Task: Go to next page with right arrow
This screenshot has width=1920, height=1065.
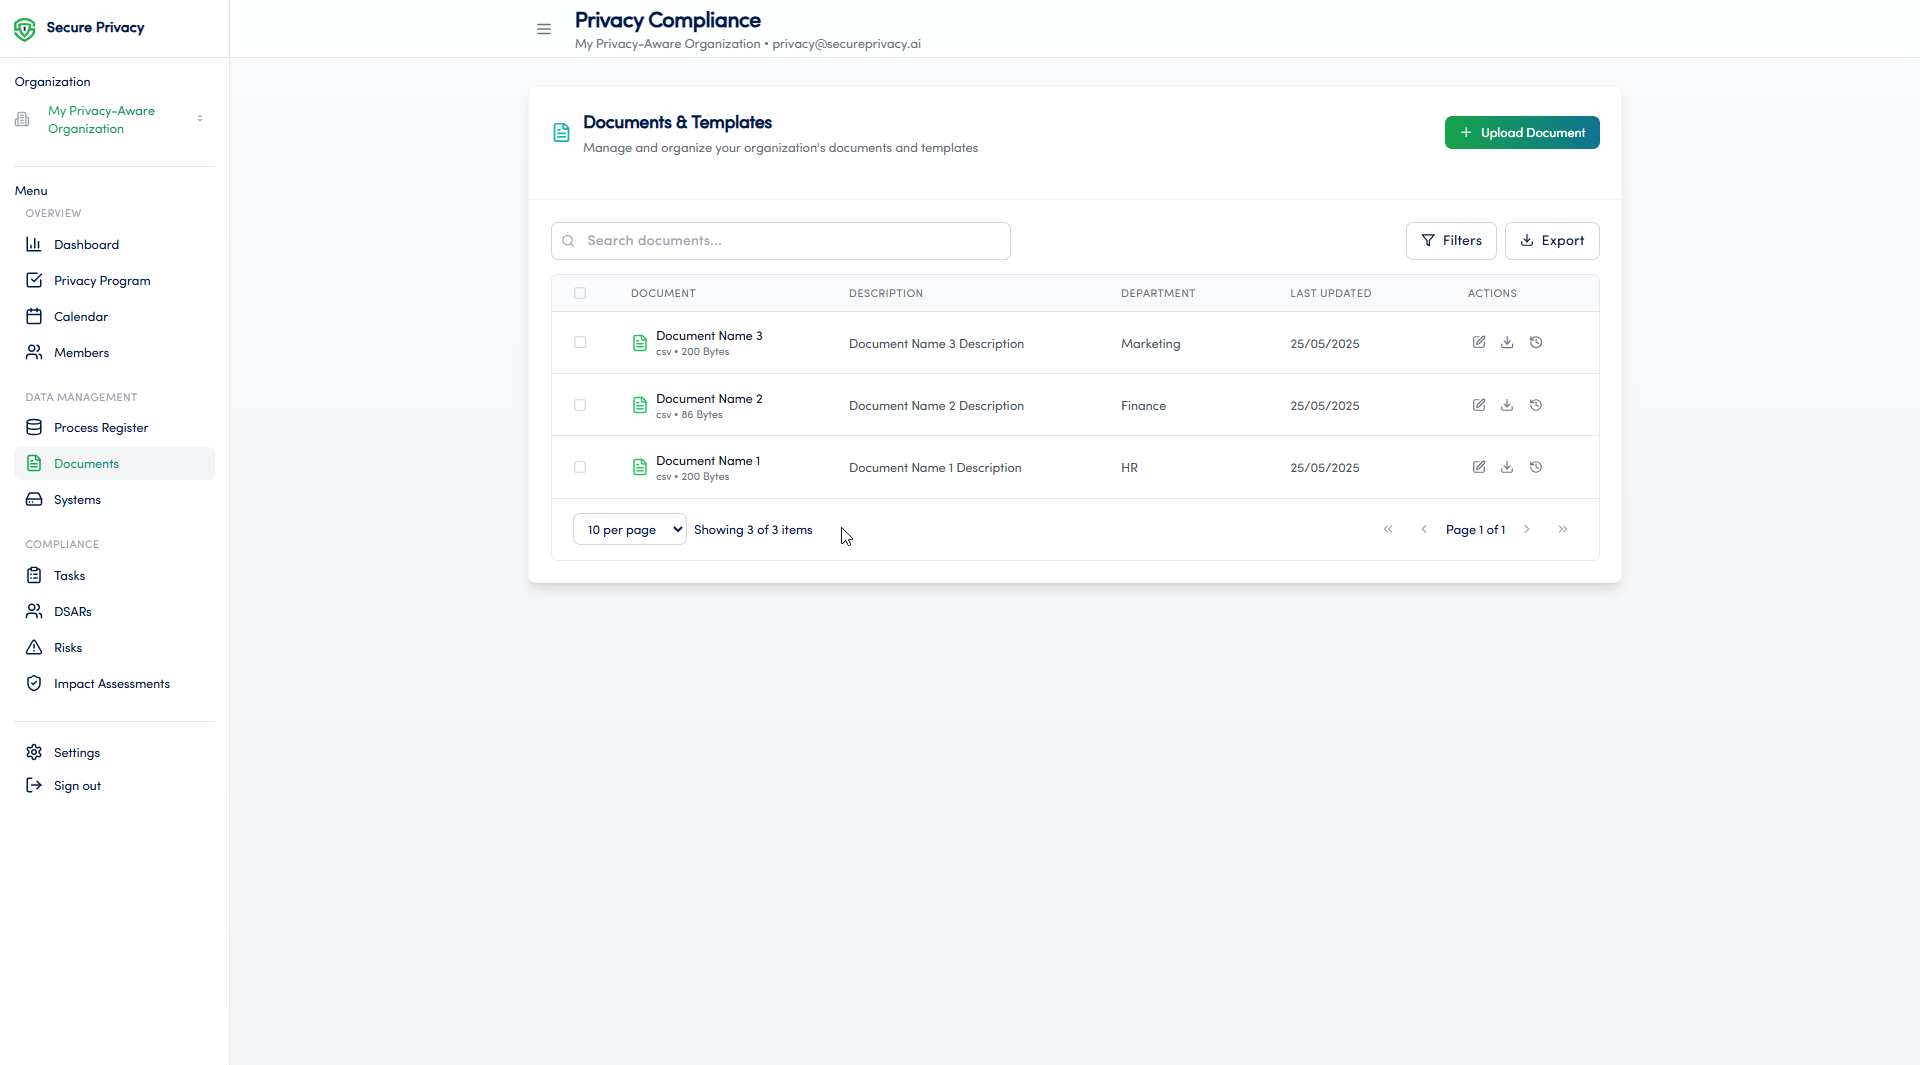Action: tap(1527, 529)
